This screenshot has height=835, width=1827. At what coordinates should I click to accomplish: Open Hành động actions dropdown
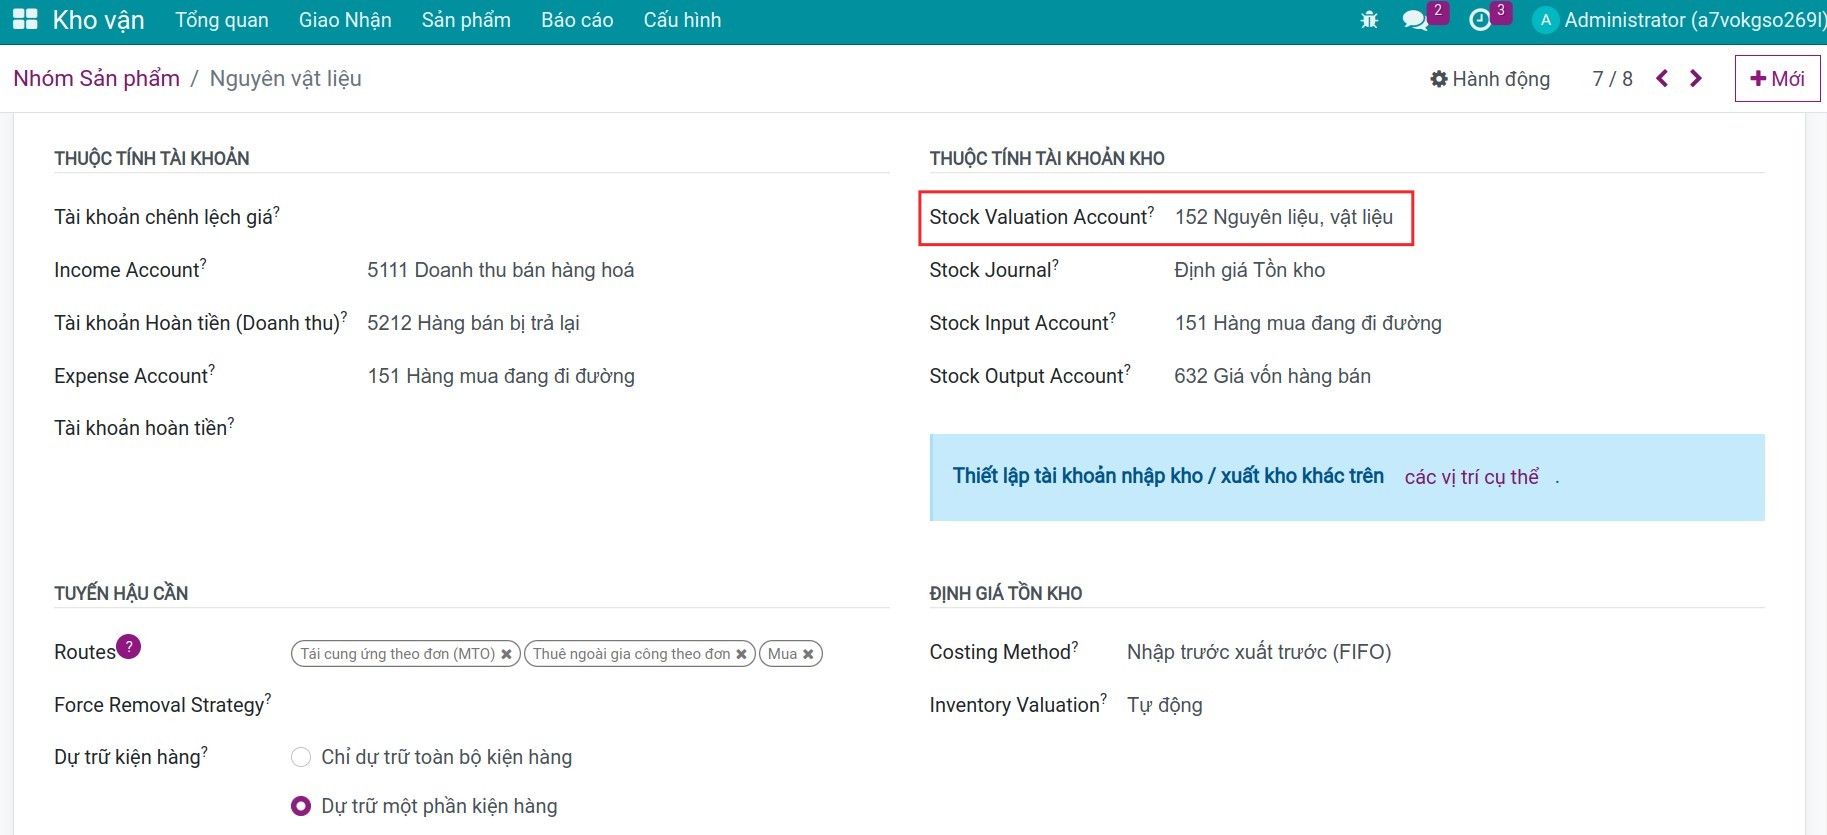pos(1490,79)
